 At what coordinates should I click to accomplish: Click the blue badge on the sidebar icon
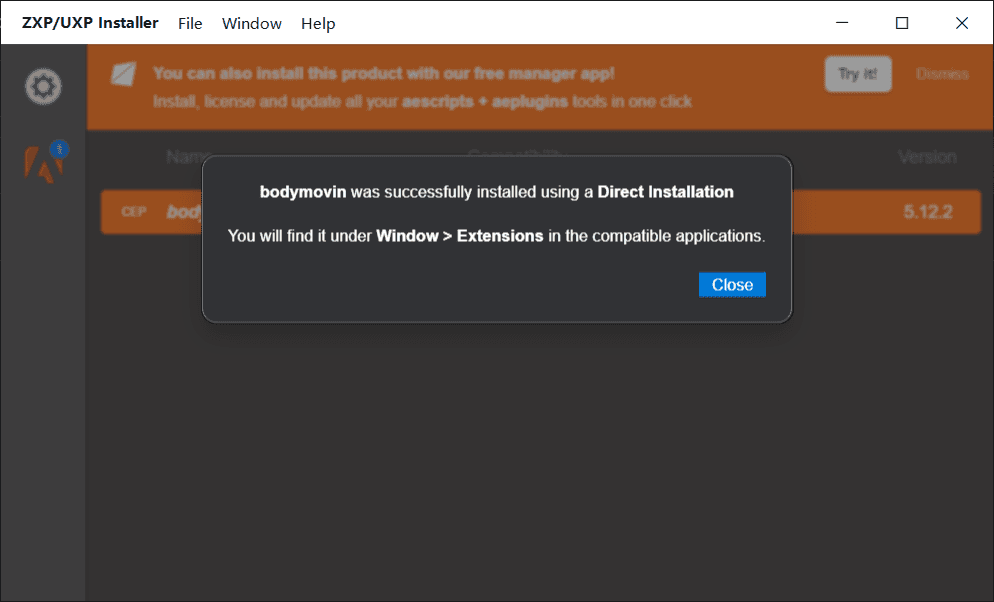pyautogui.click(x=58, y=148)
